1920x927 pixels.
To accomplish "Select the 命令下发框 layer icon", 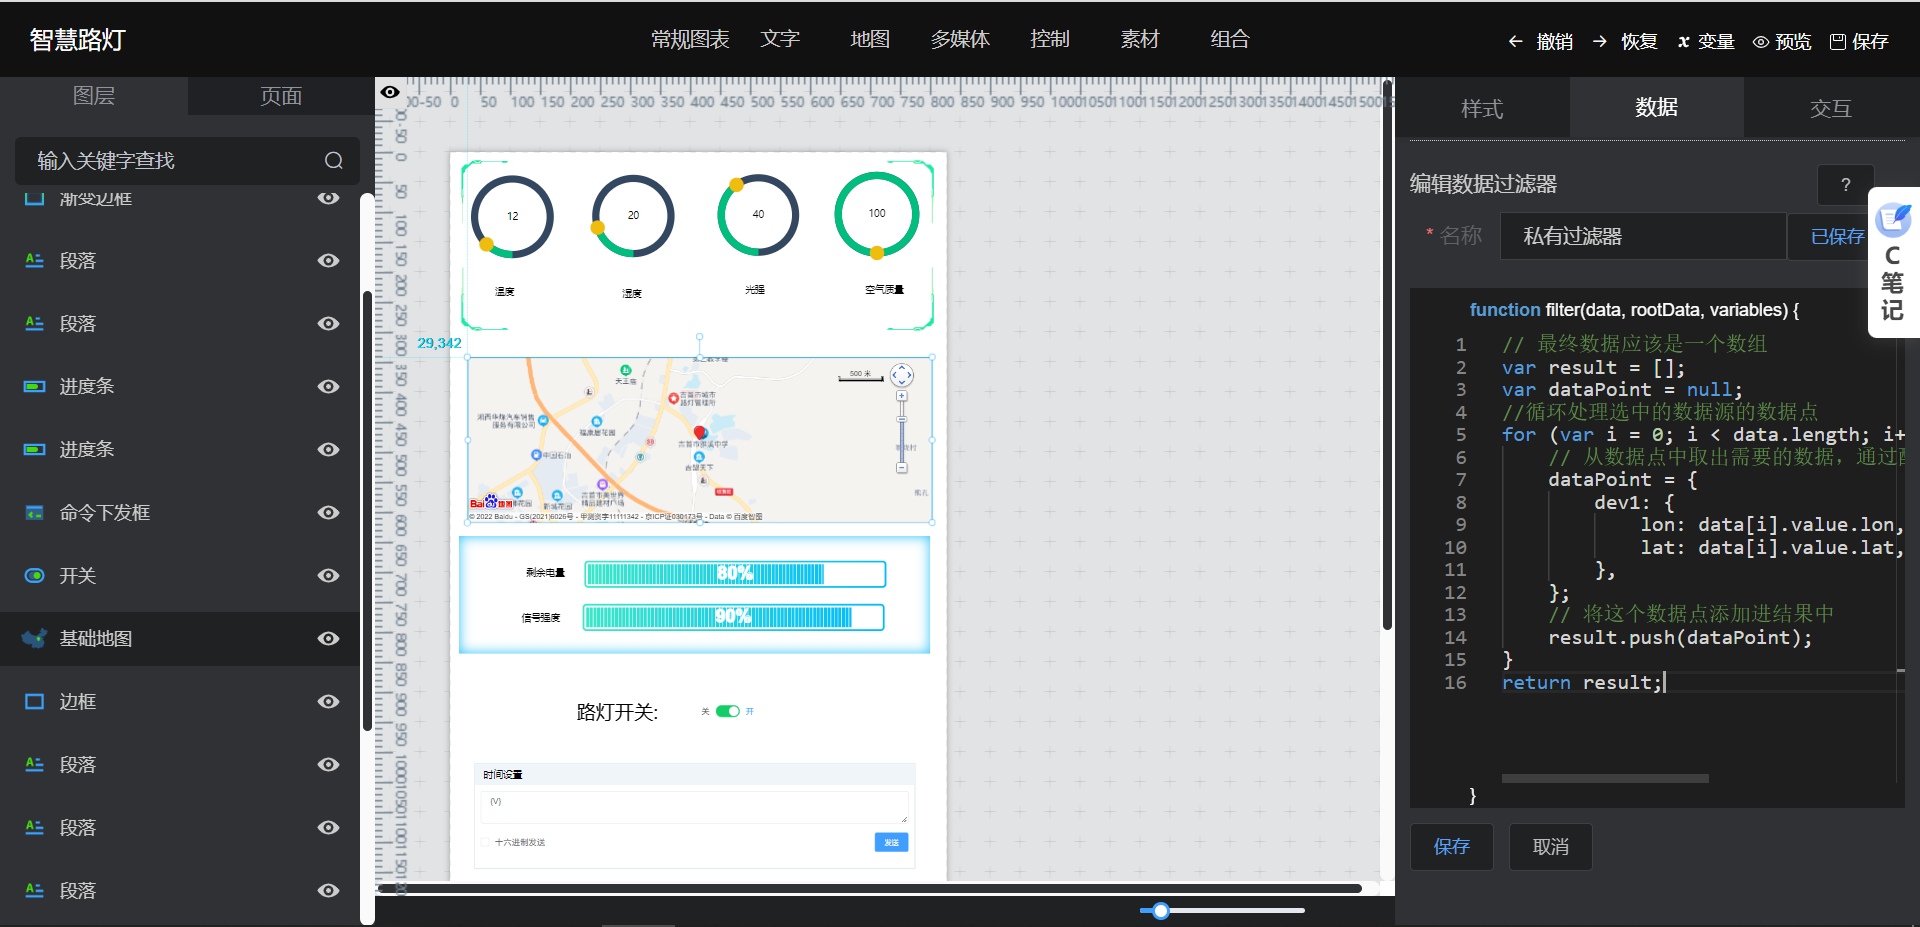I will click(34, 512).
